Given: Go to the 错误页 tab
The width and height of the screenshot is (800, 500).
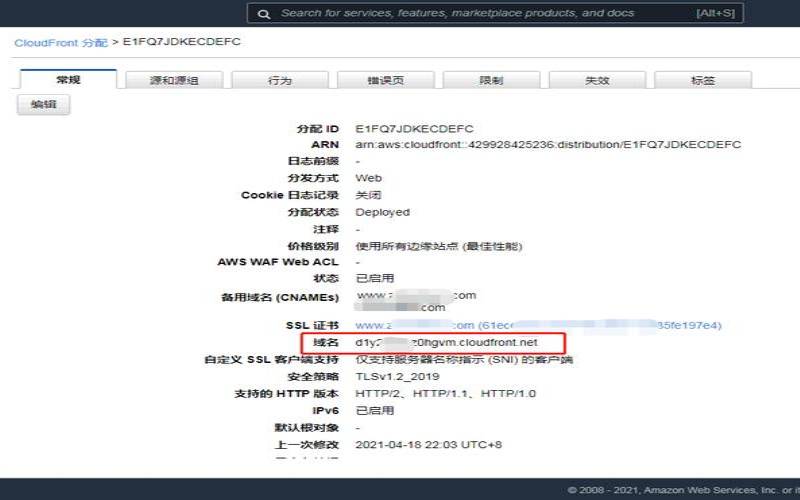Looking at the screenshot, I should tap(386, 80).
